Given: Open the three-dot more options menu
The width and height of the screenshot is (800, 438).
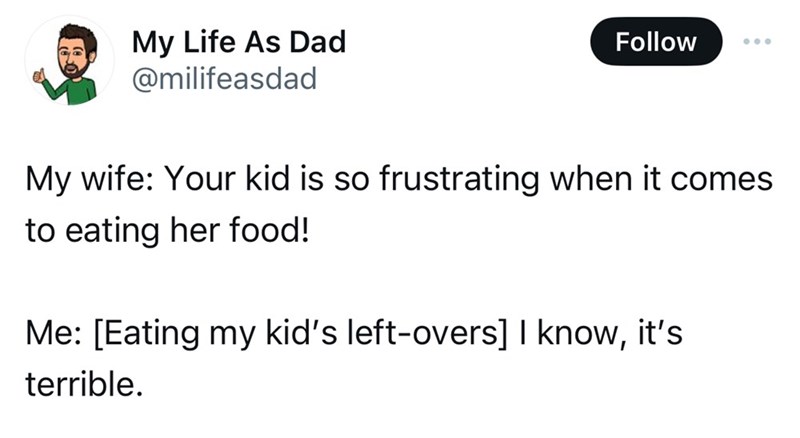Looking at the screenshot, I should pos(757,41).
